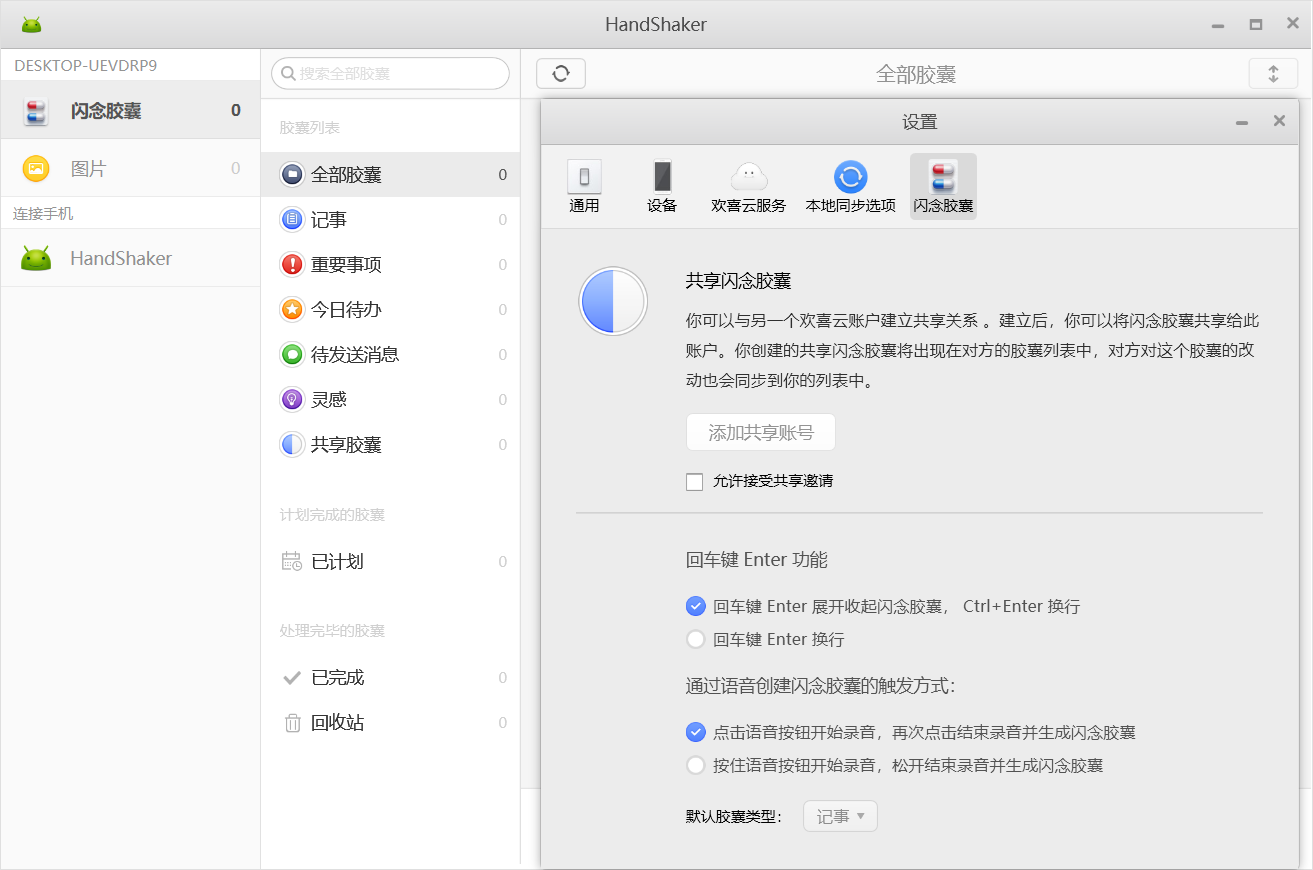This screenshot has height=870, width=1313.
Task: Select the HandShaker phone device entry
Action: tap(130, 258)
